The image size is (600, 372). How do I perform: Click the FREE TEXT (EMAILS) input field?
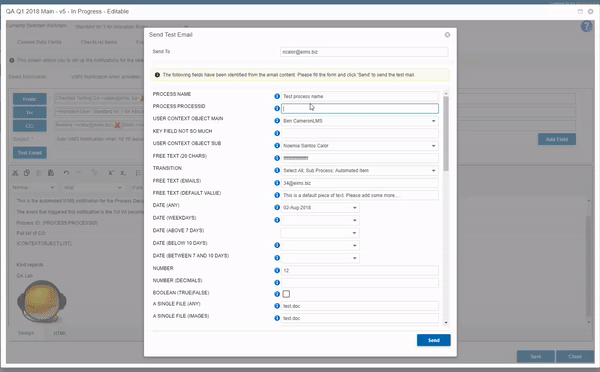[x=360, y=183]
